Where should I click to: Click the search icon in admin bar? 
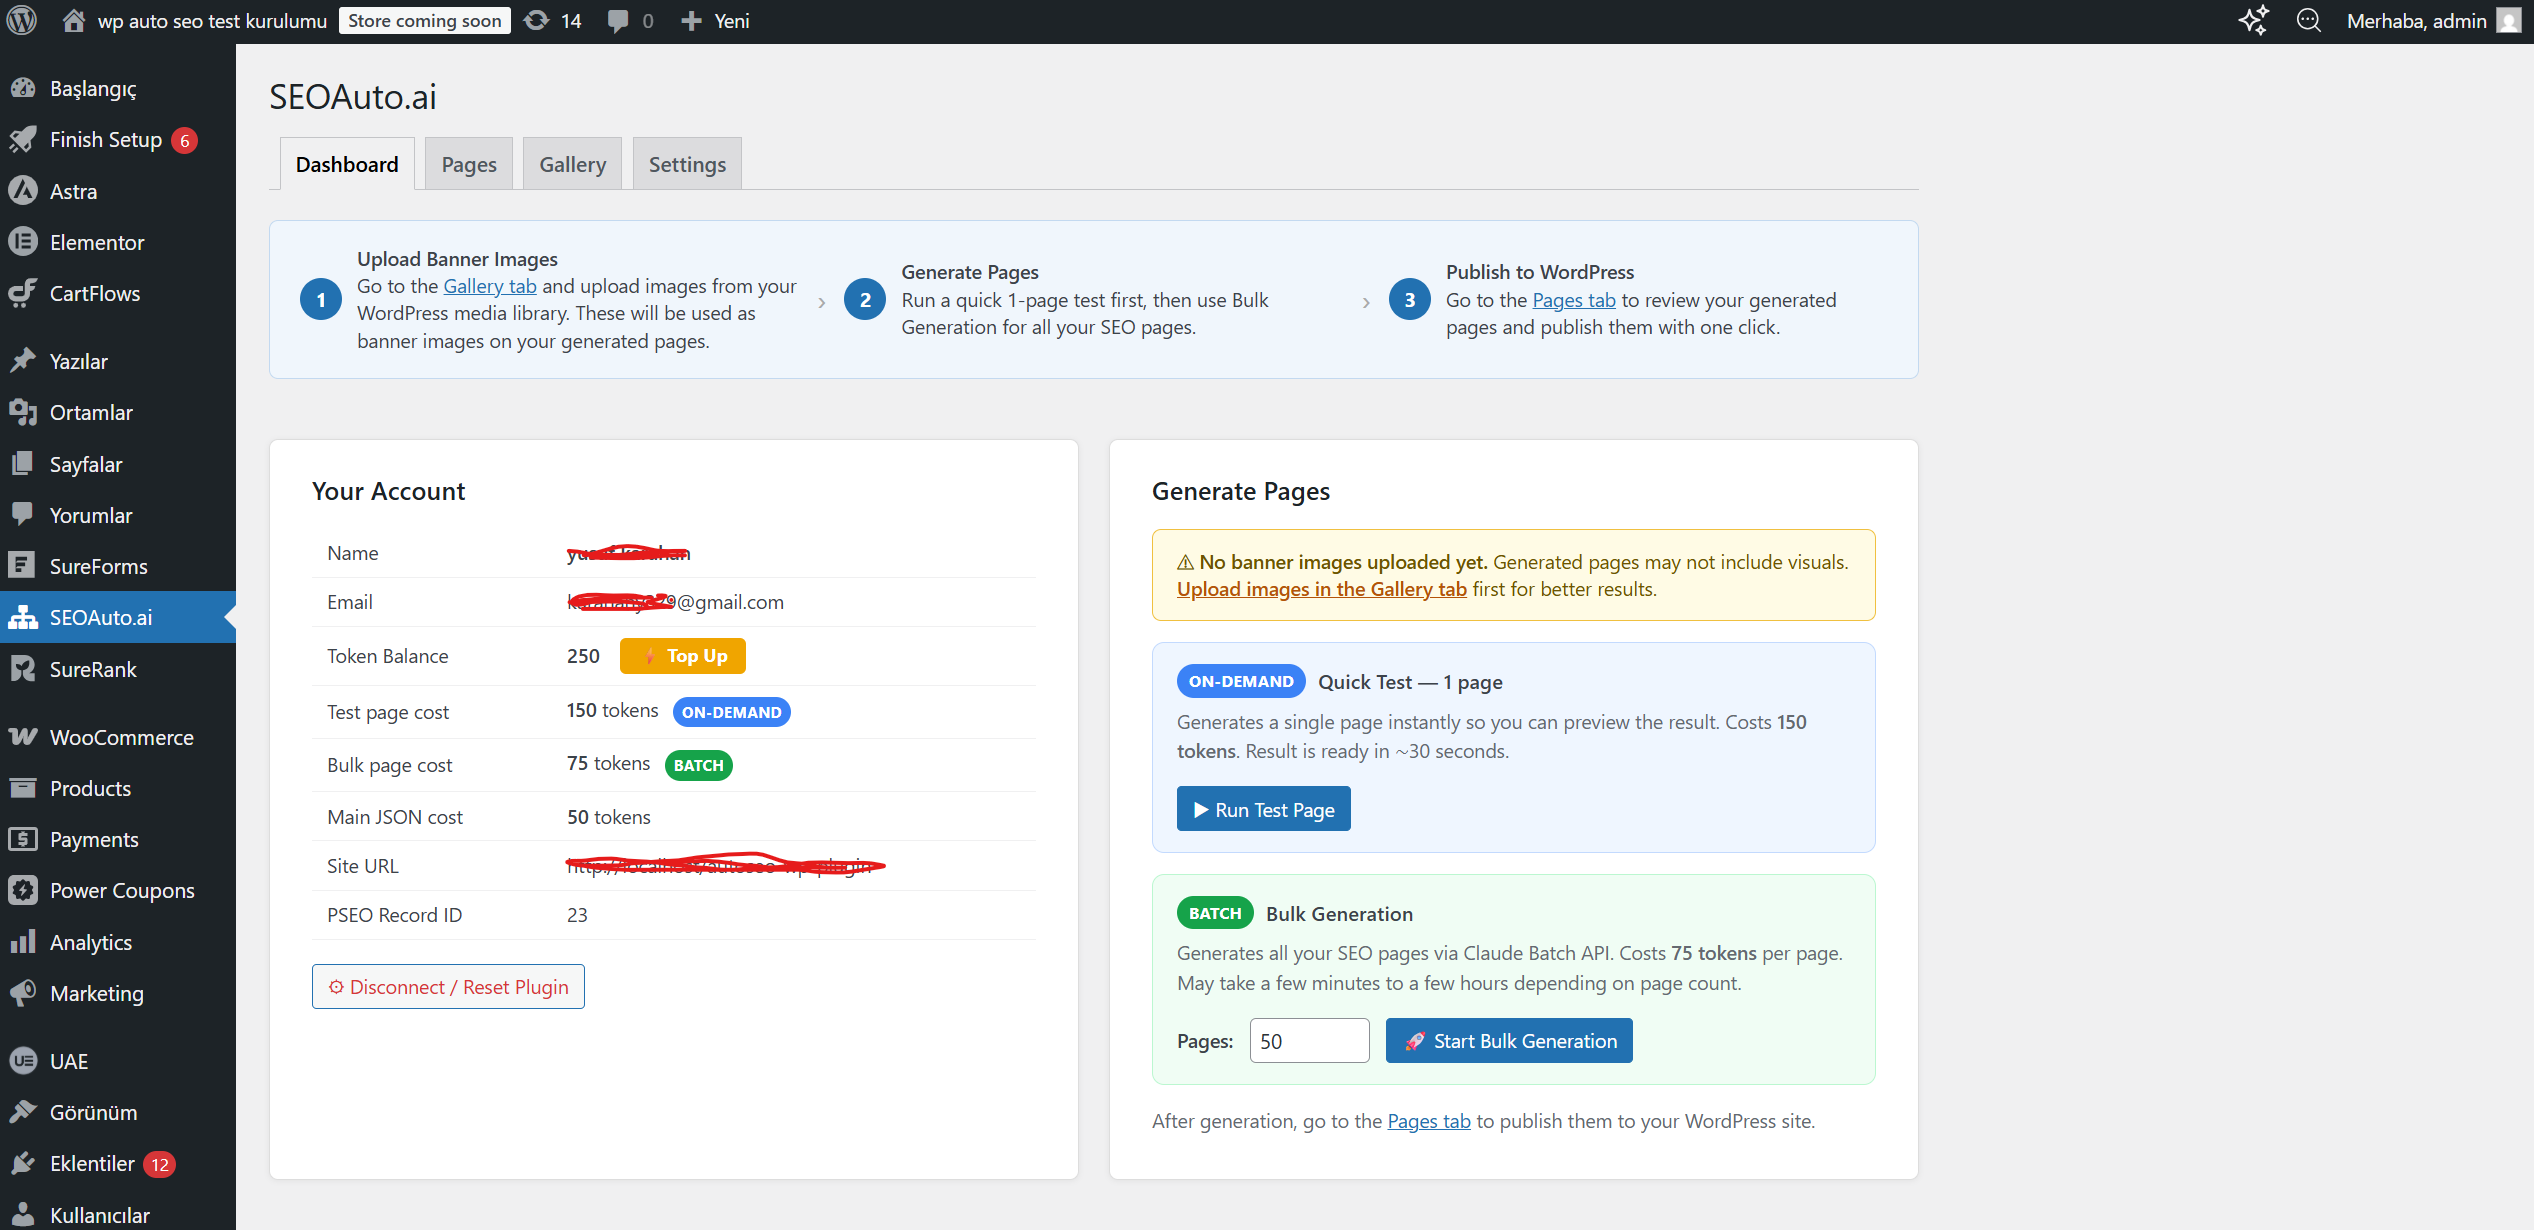click(2309, 20)
